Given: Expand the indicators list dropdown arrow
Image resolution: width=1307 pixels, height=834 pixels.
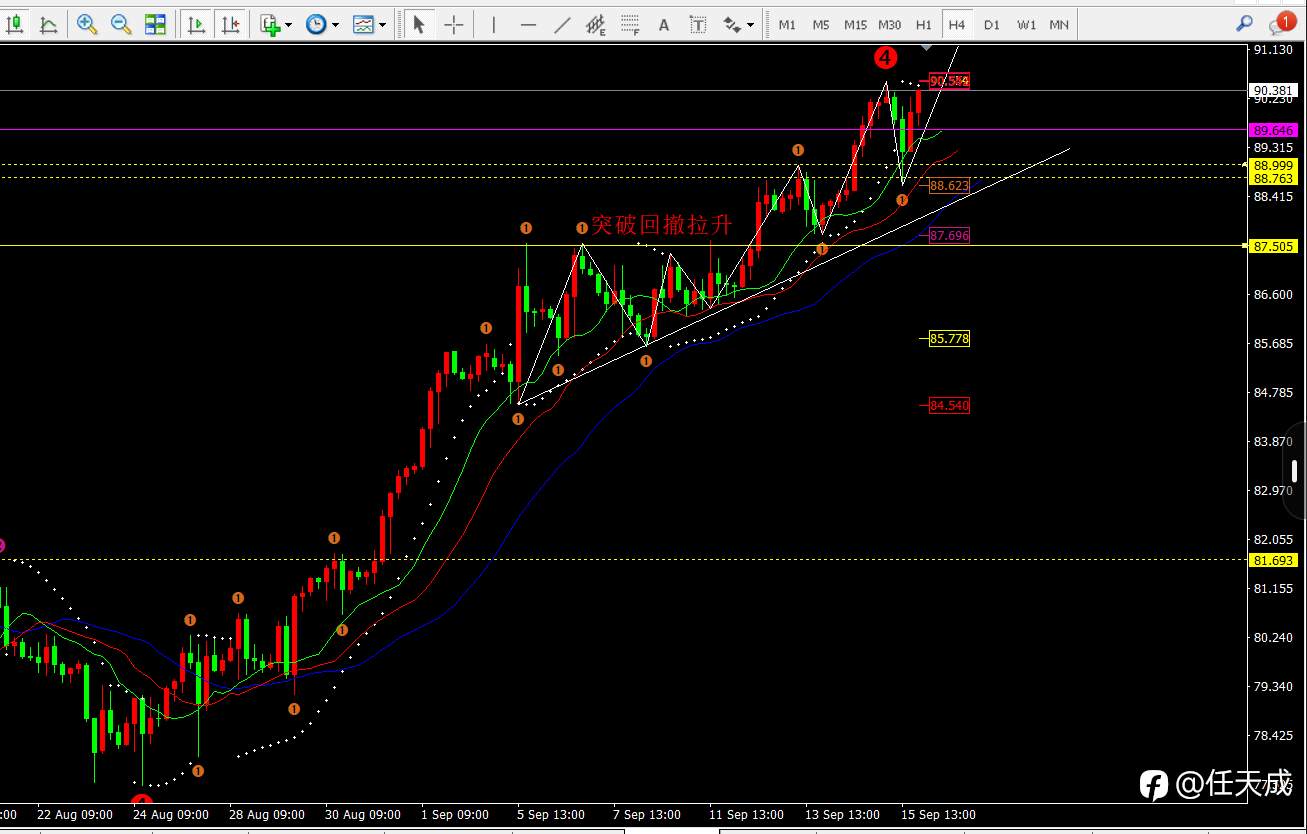Looking at the screenshot, I should click(x=289, y=25).
